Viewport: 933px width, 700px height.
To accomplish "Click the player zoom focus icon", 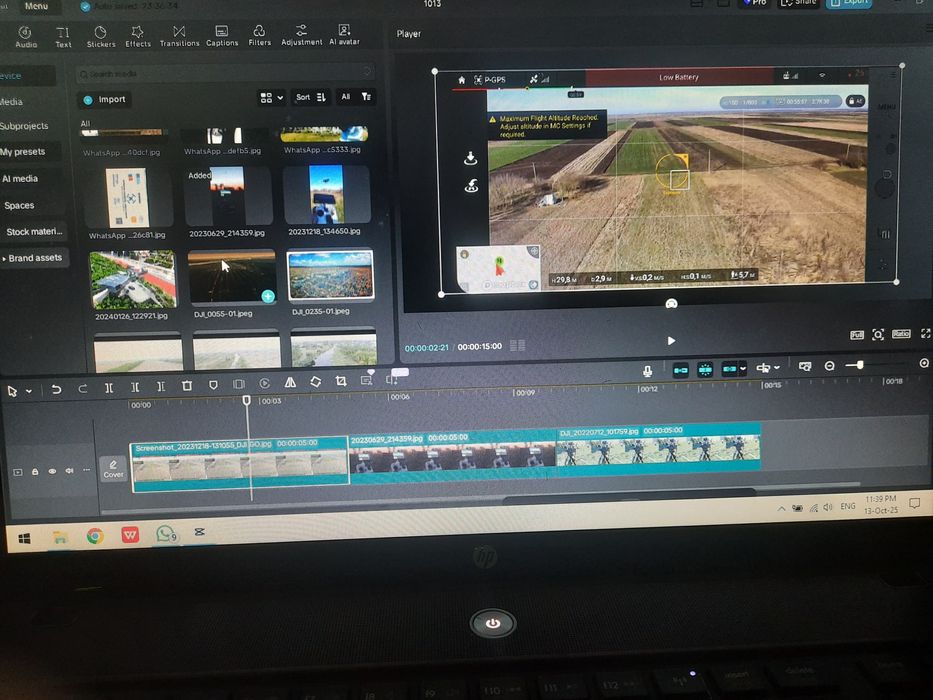I will 878,335.
